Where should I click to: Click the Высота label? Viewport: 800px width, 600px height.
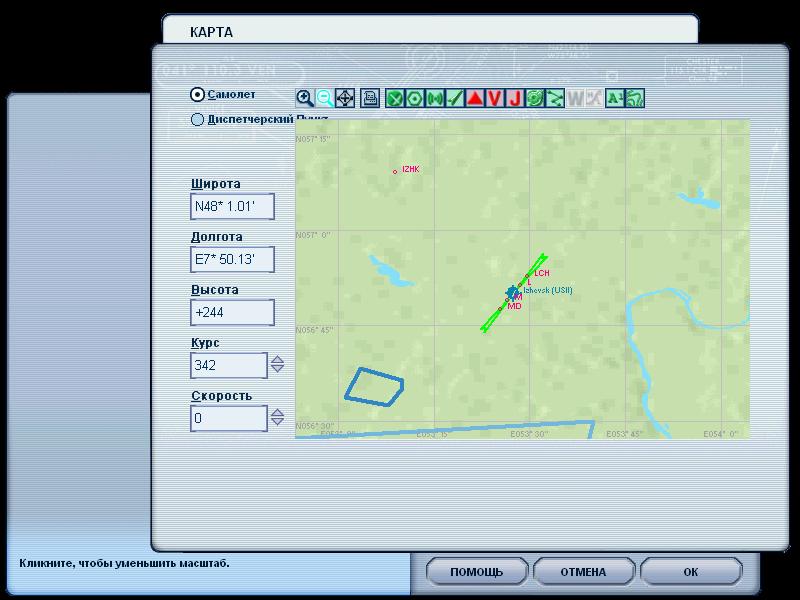pyautogui.click(x=214, y=290)
